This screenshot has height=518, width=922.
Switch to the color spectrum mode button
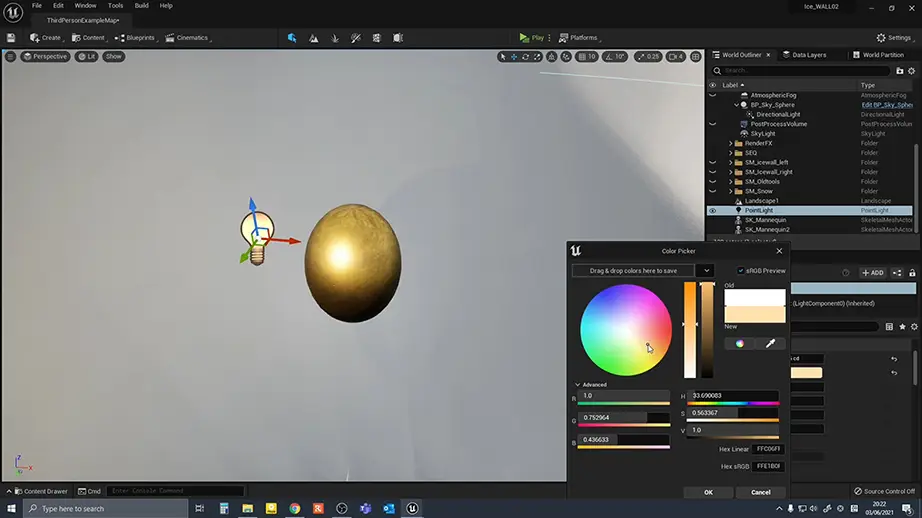click(740, 343)
